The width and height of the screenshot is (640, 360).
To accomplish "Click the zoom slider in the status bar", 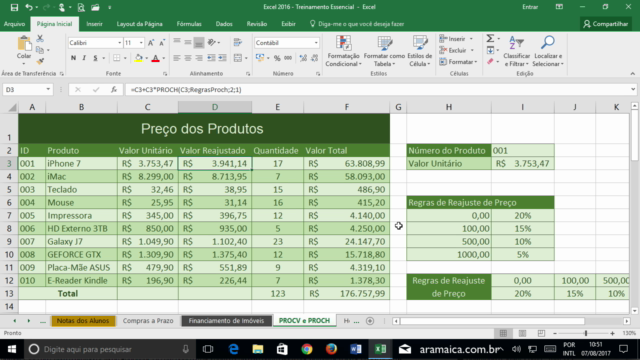I will coord(586,333).
